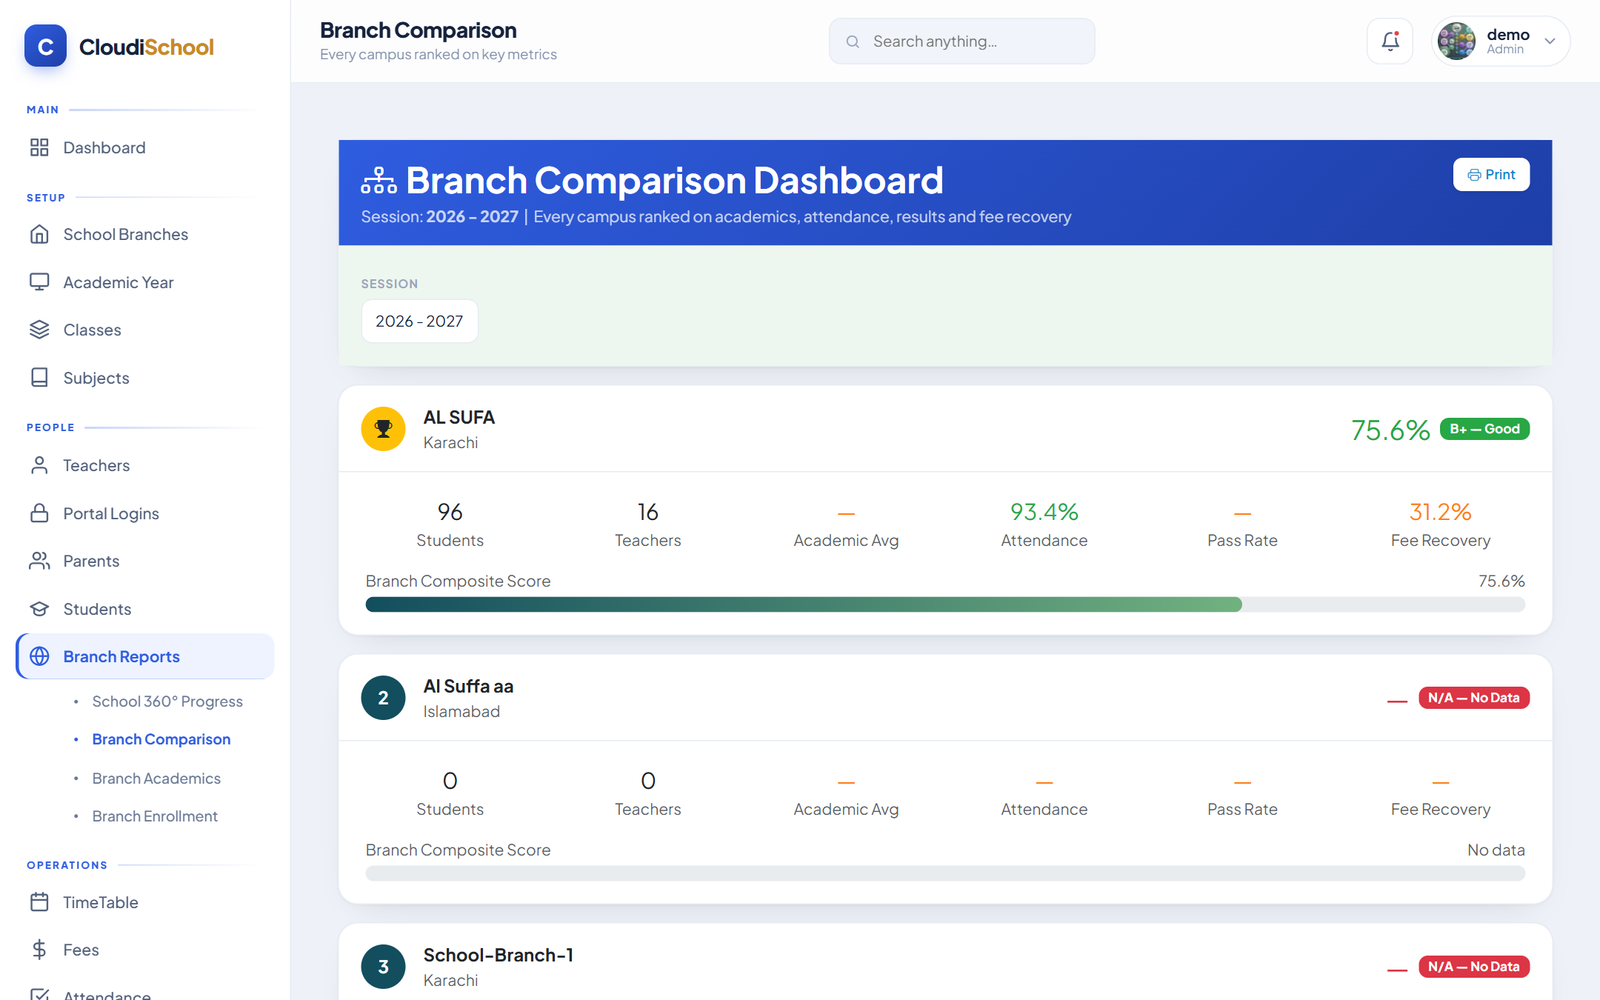
Task: Click the CloudiSchool logo icon
Action: [x=45, y=46]
